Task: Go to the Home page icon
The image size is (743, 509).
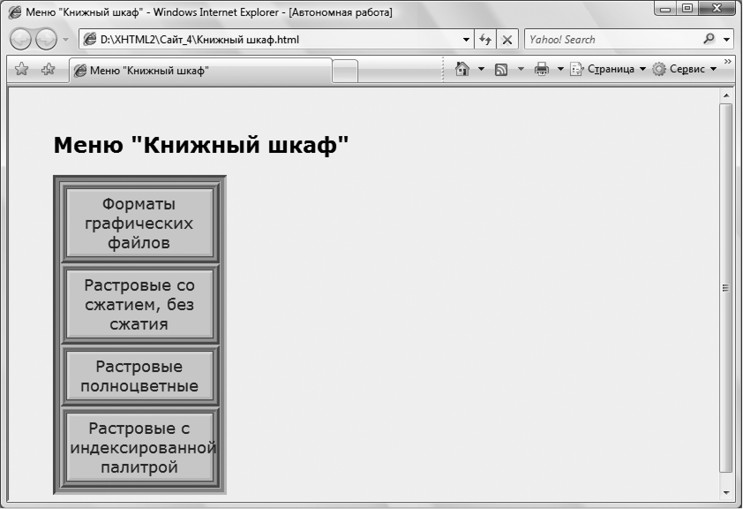Action: pos(462,69)
